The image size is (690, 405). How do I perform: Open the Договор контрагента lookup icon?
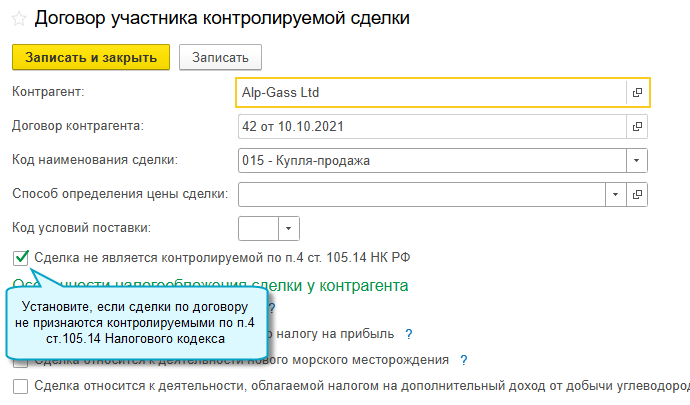pyautogui.click(x=636, y=127)
